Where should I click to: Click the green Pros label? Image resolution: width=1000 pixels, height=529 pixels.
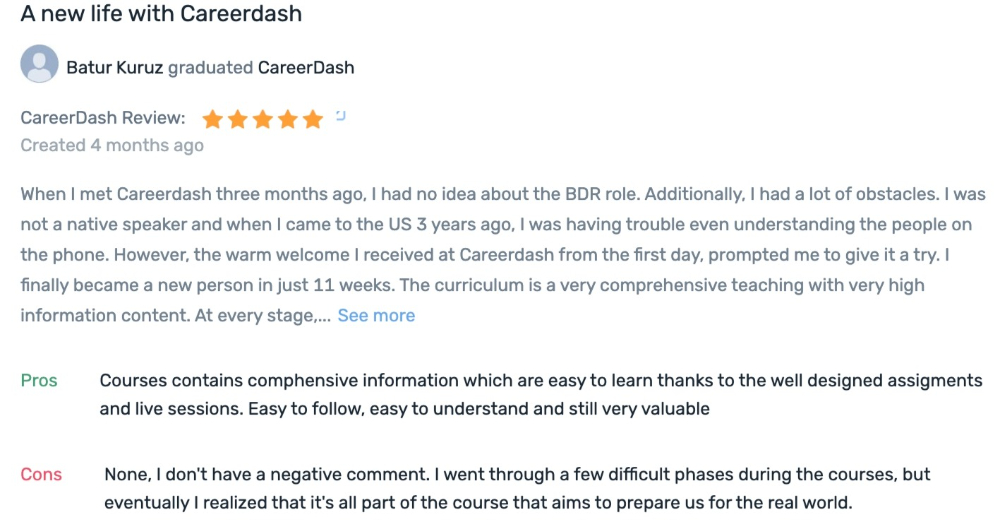[x=39, y=380]
